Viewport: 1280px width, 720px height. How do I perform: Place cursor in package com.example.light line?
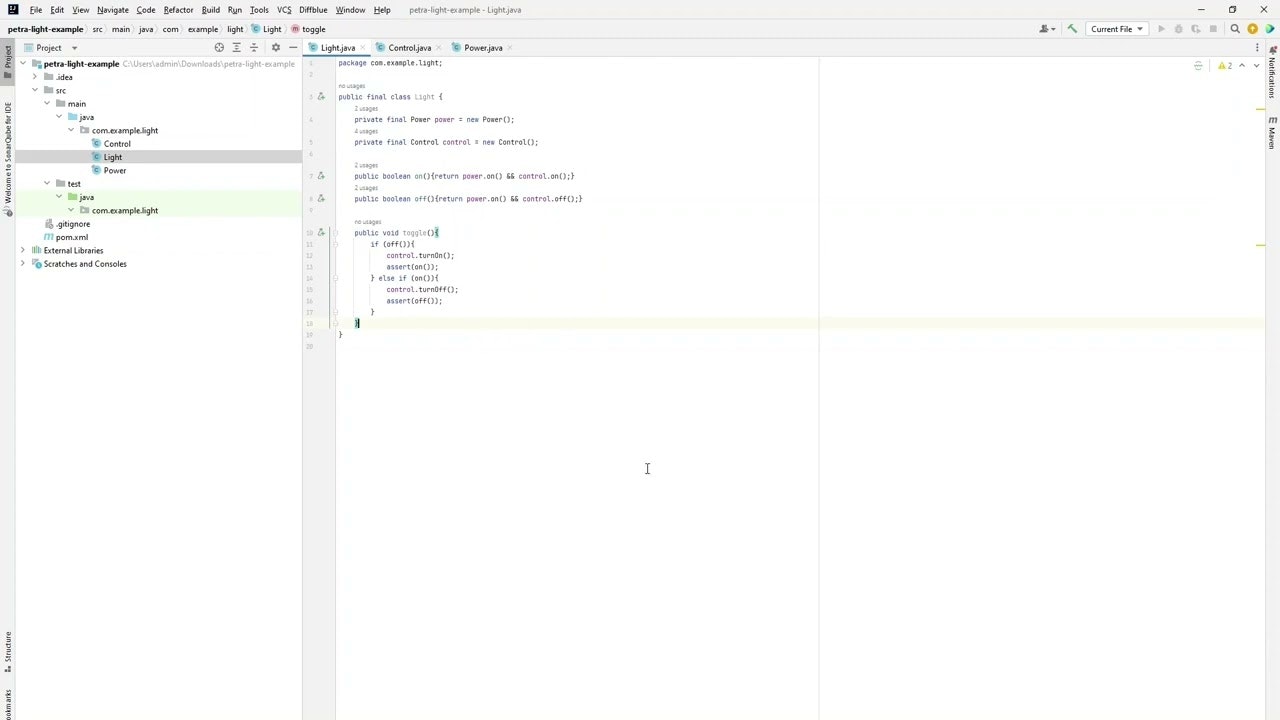(x=390, y=63)
